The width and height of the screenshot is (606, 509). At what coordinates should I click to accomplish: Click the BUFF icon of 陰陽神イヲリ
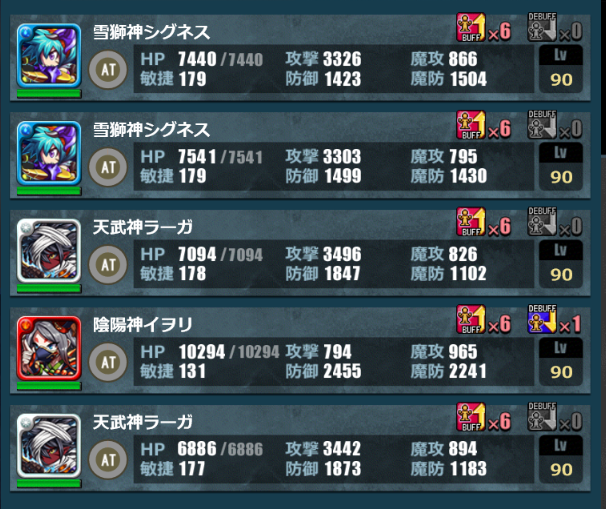pos(471,320)
